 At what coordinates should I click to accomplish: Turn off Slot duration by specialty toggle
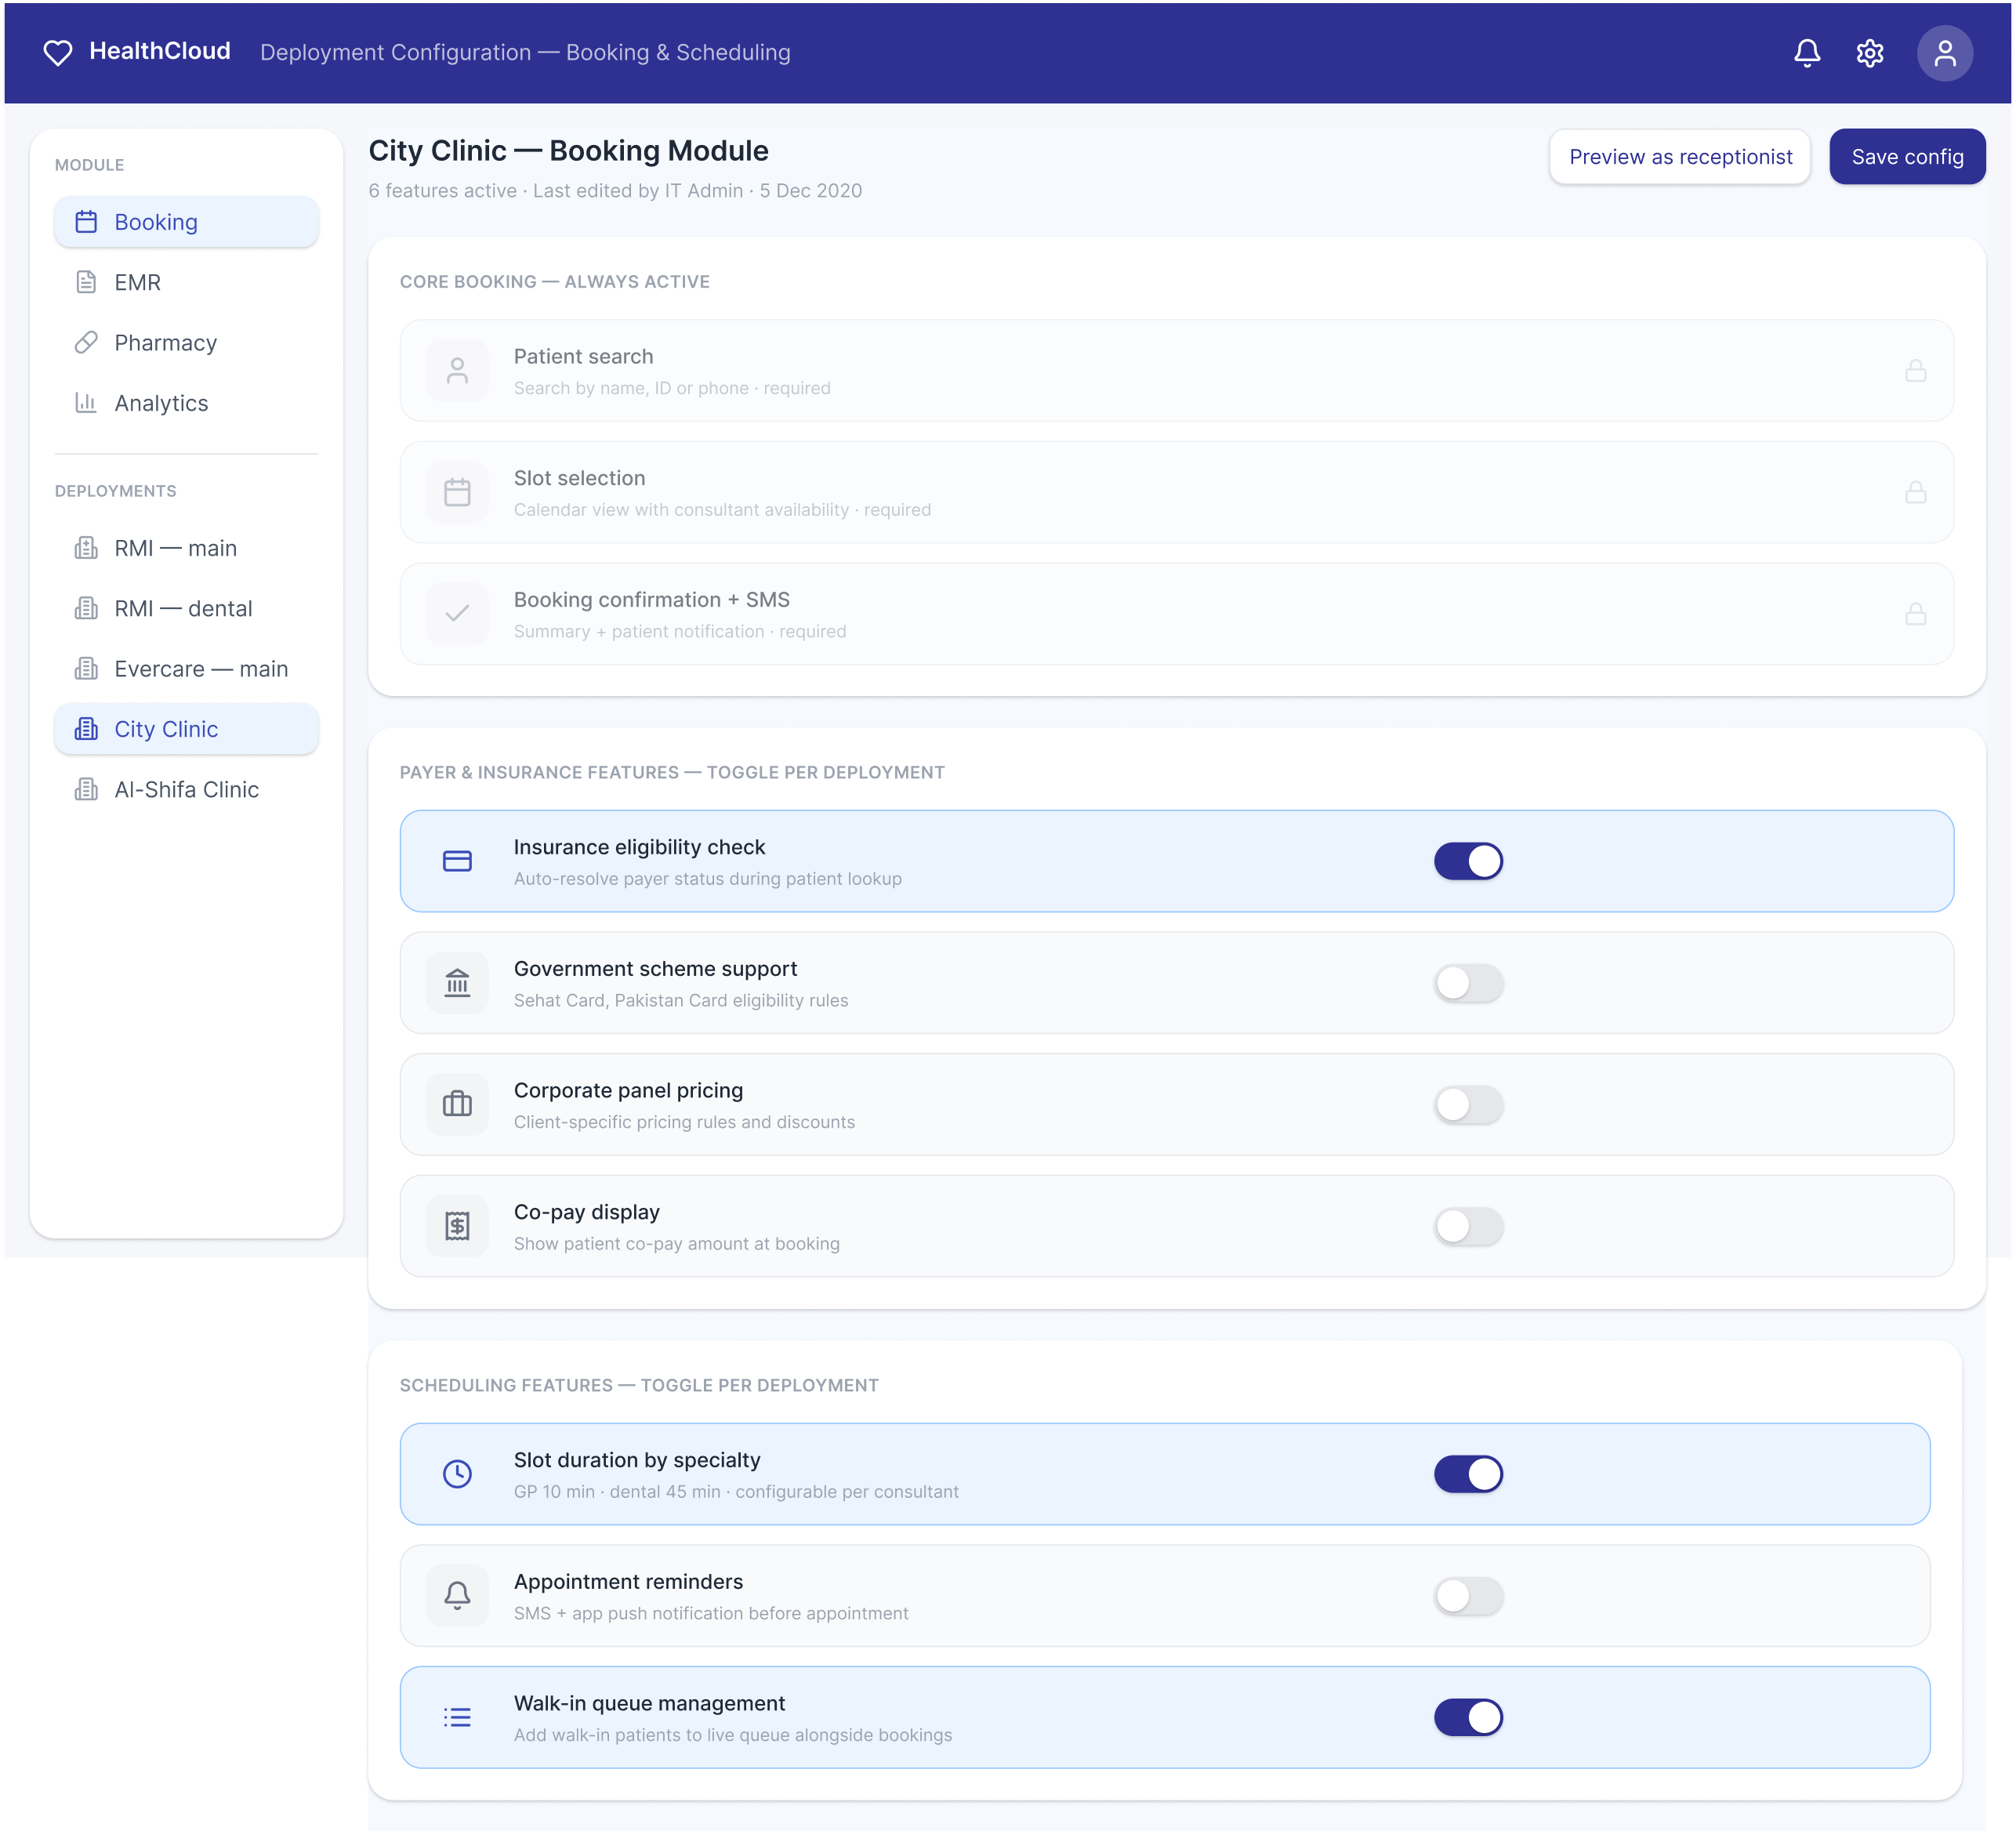[x=1468, y=1474]
